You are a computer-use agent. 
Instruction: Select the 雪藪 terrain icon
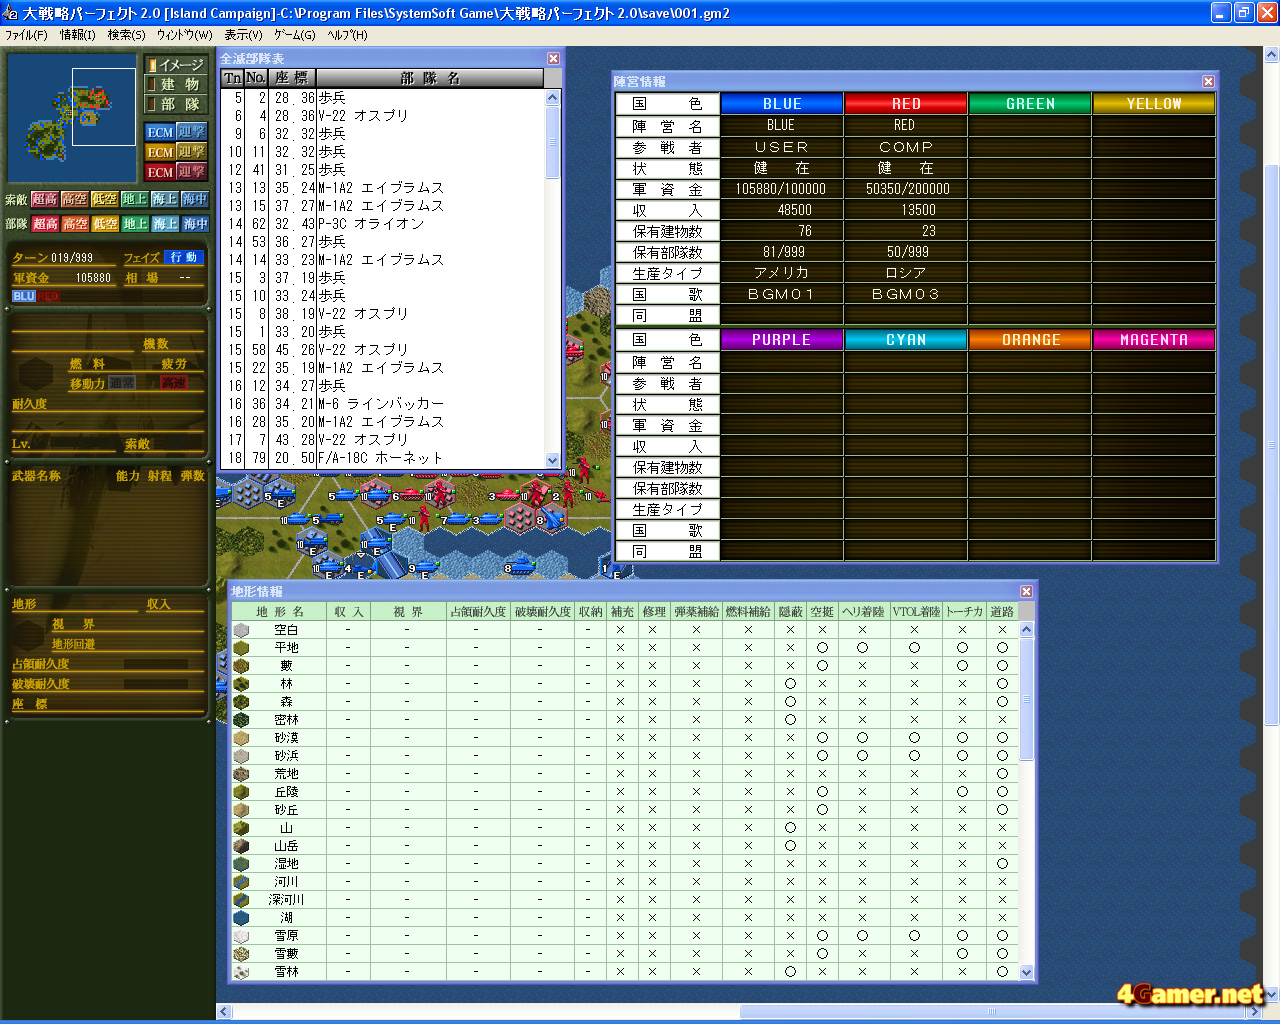(x=241, y=954)
